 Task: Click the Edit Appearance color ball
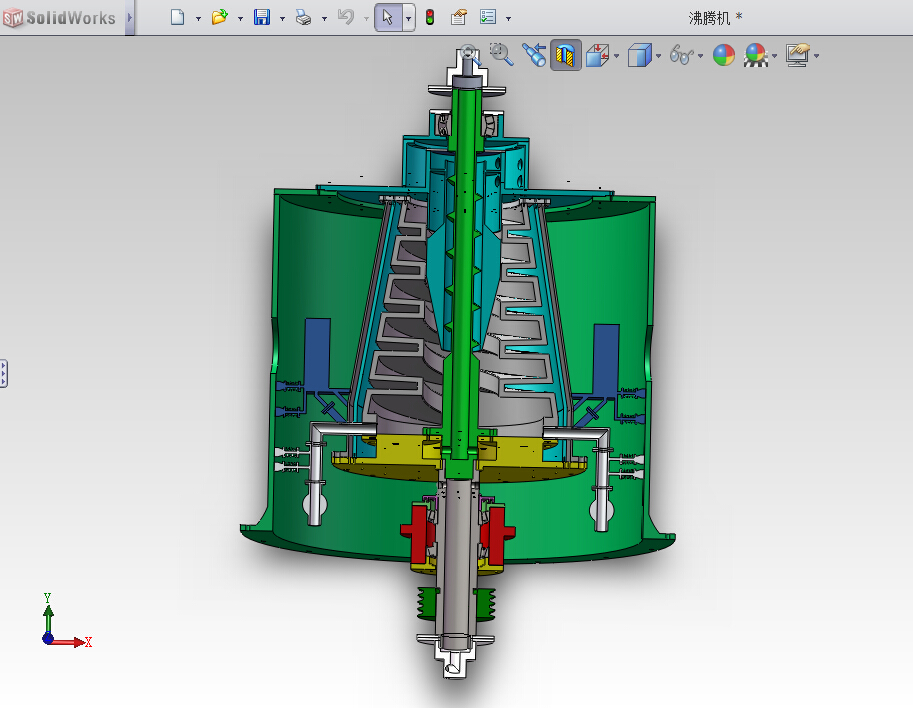click(x=723, y=55)
